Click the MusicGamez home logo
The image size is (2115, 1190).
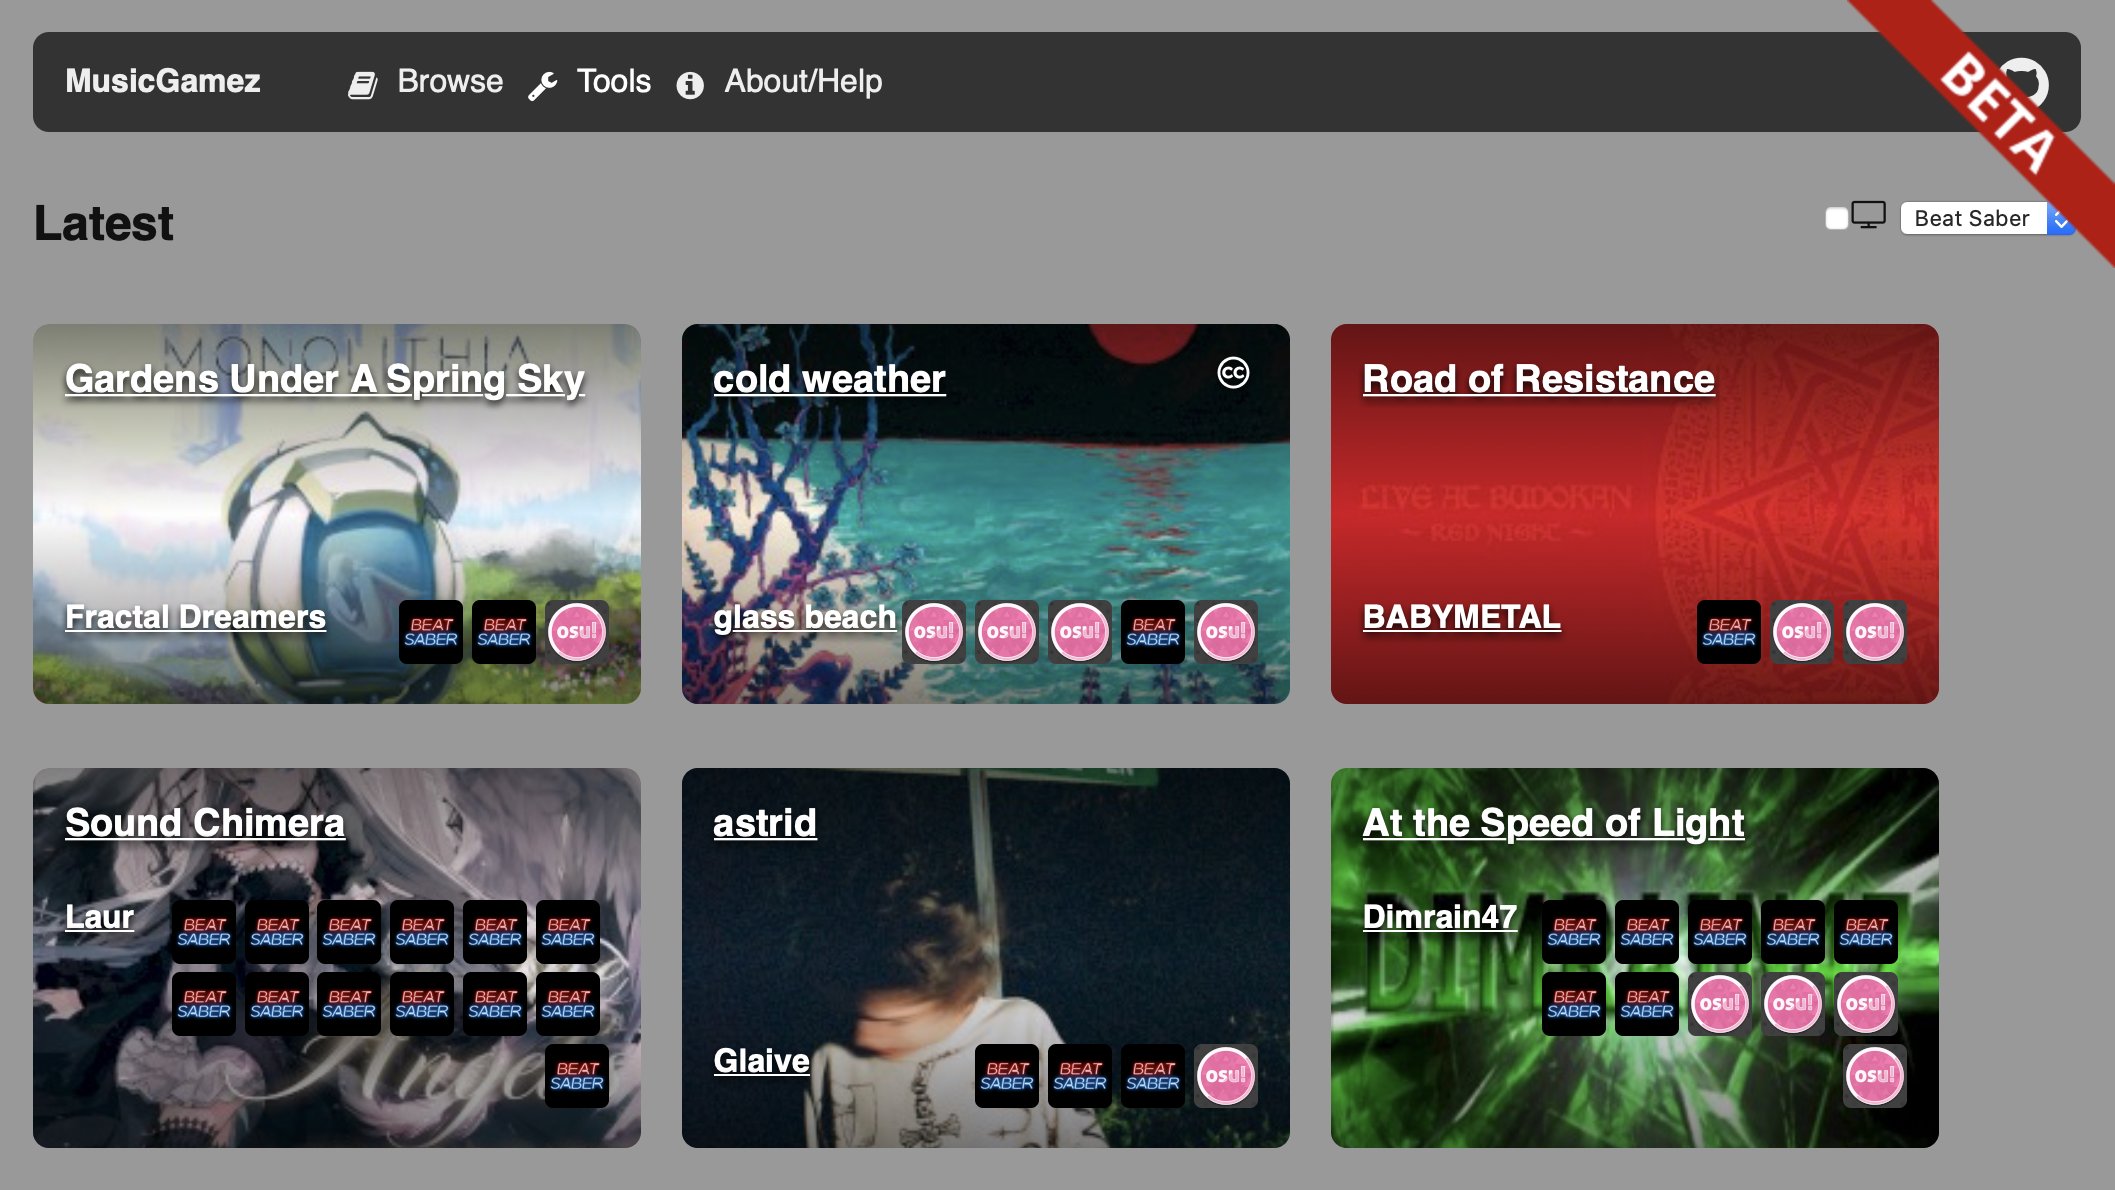(163, 81)
